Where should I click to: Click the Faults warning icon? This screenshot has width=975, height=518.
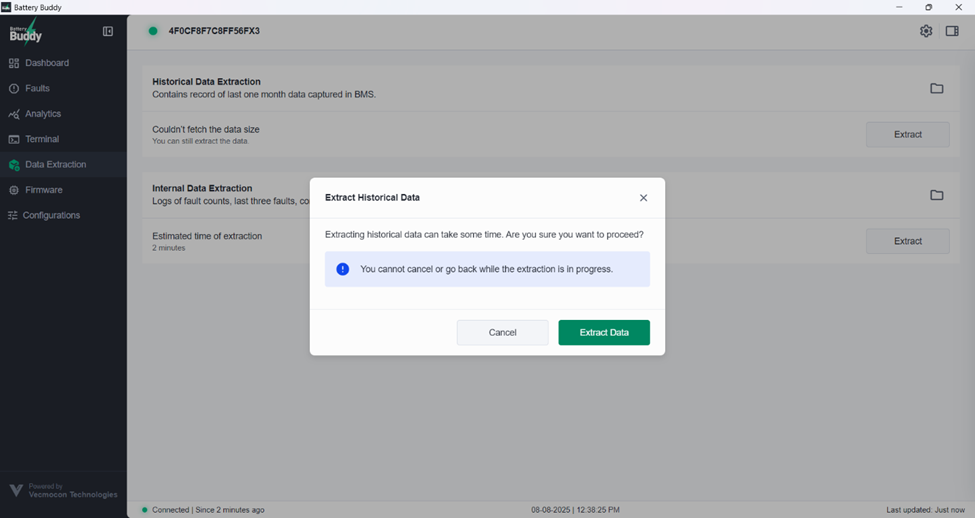click(x=14, y=89)
